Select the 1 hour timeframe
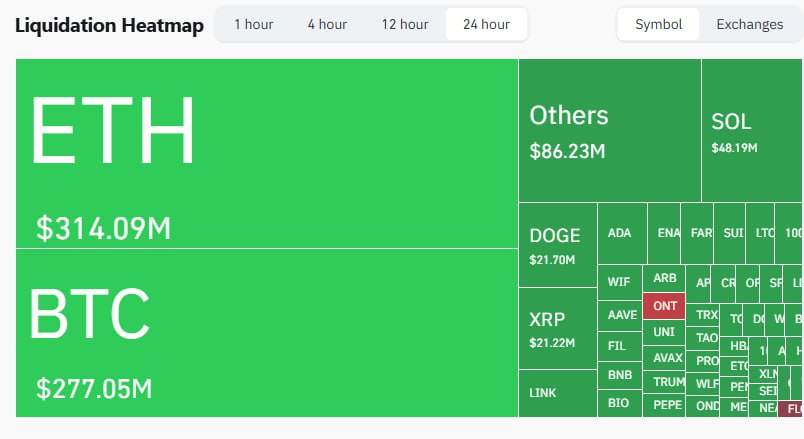 click(x=253, y=24)
